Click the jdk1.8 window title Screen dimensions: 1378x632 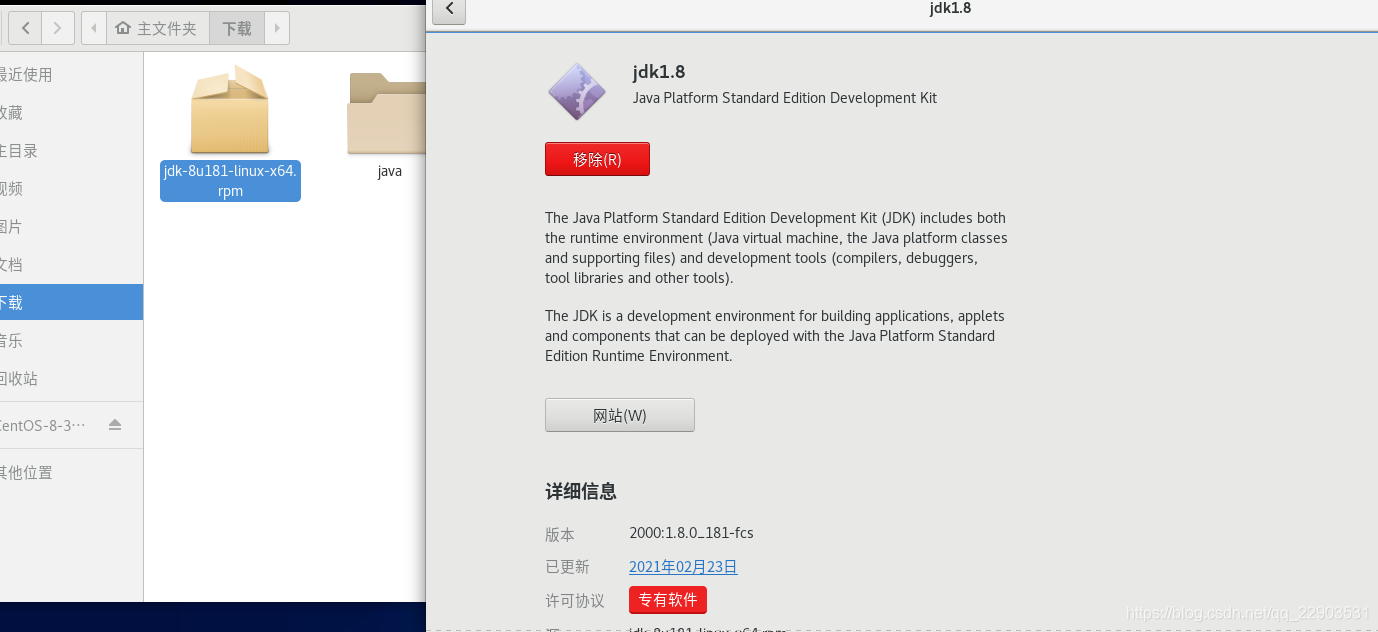point(950,8)
